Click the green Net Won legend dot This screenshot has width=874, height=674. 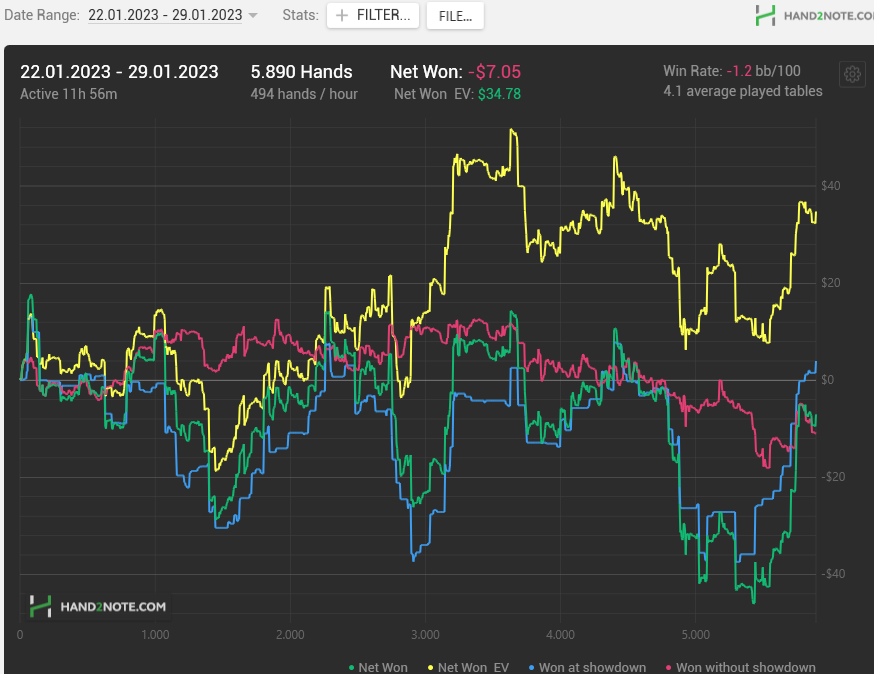click(351, 667)
